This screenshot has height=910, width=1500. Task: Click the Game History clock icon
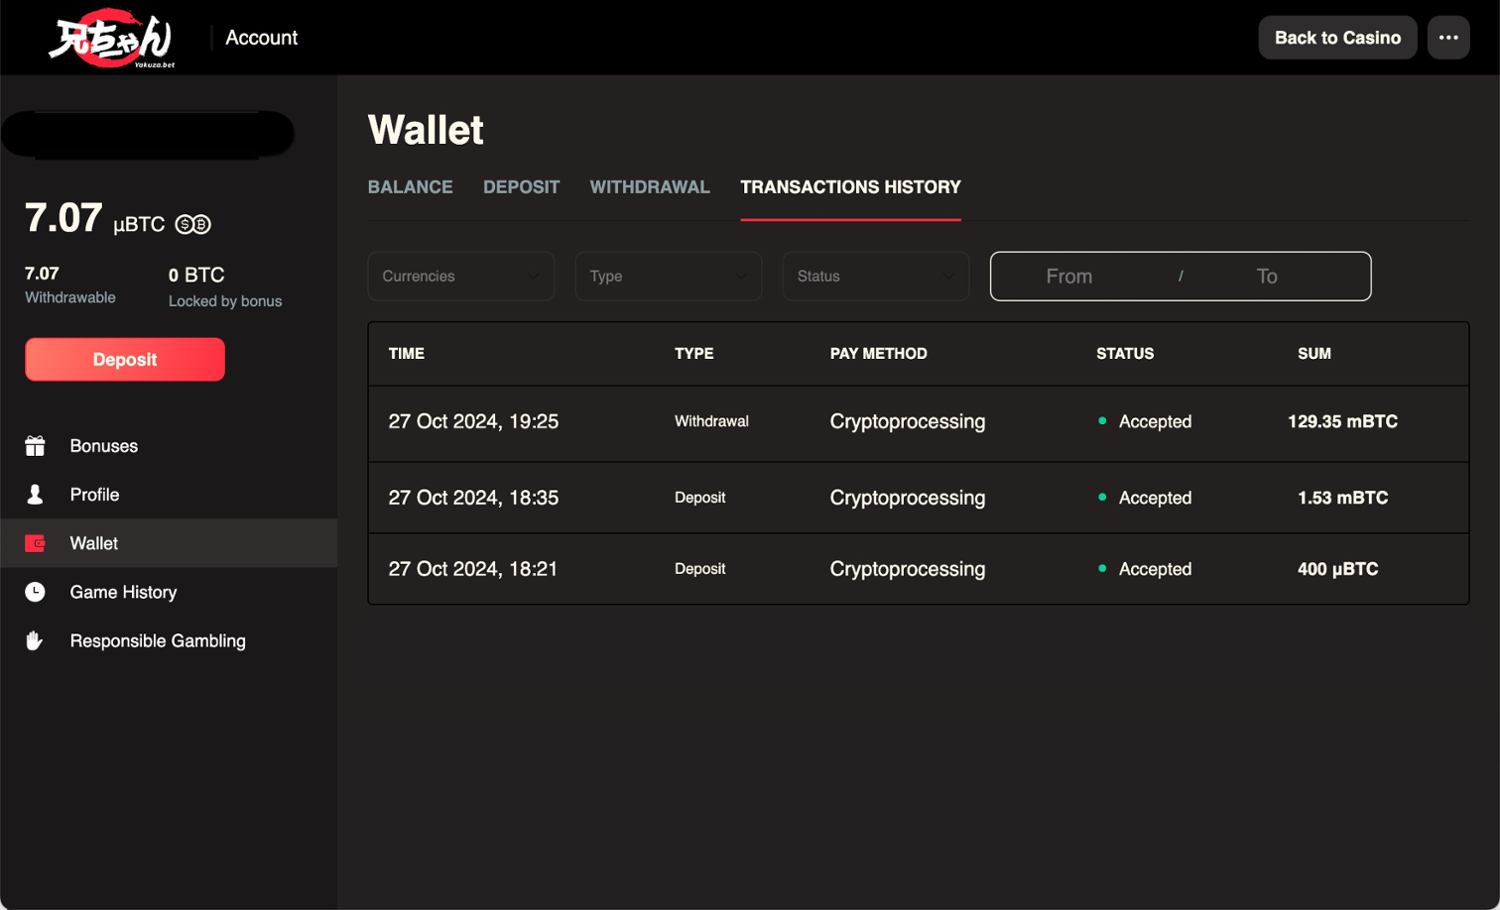coord(35,592)
